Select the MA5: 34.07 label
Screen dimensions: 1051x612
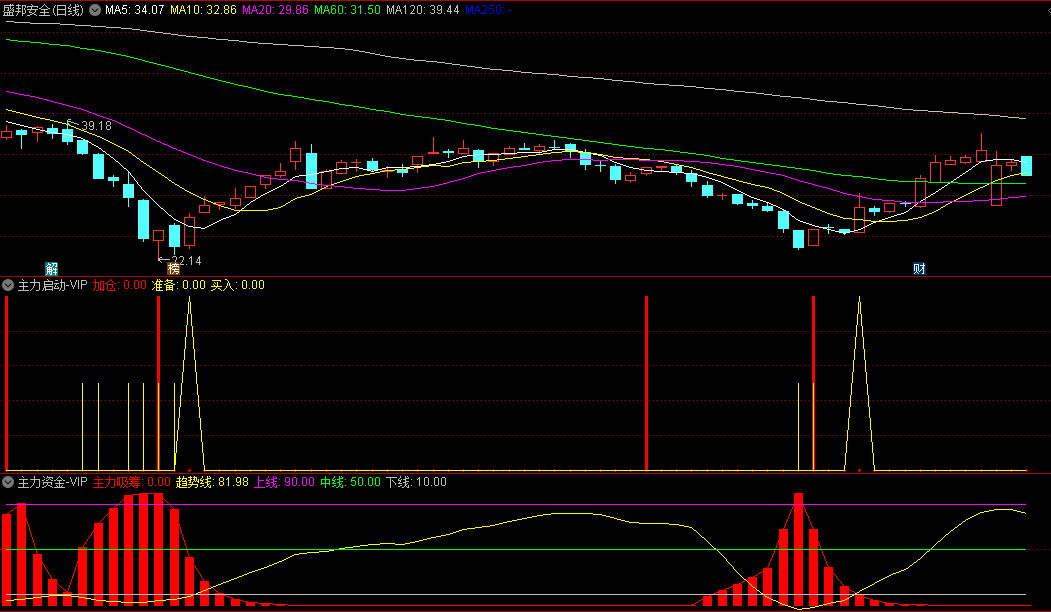[x=135, y=10]
